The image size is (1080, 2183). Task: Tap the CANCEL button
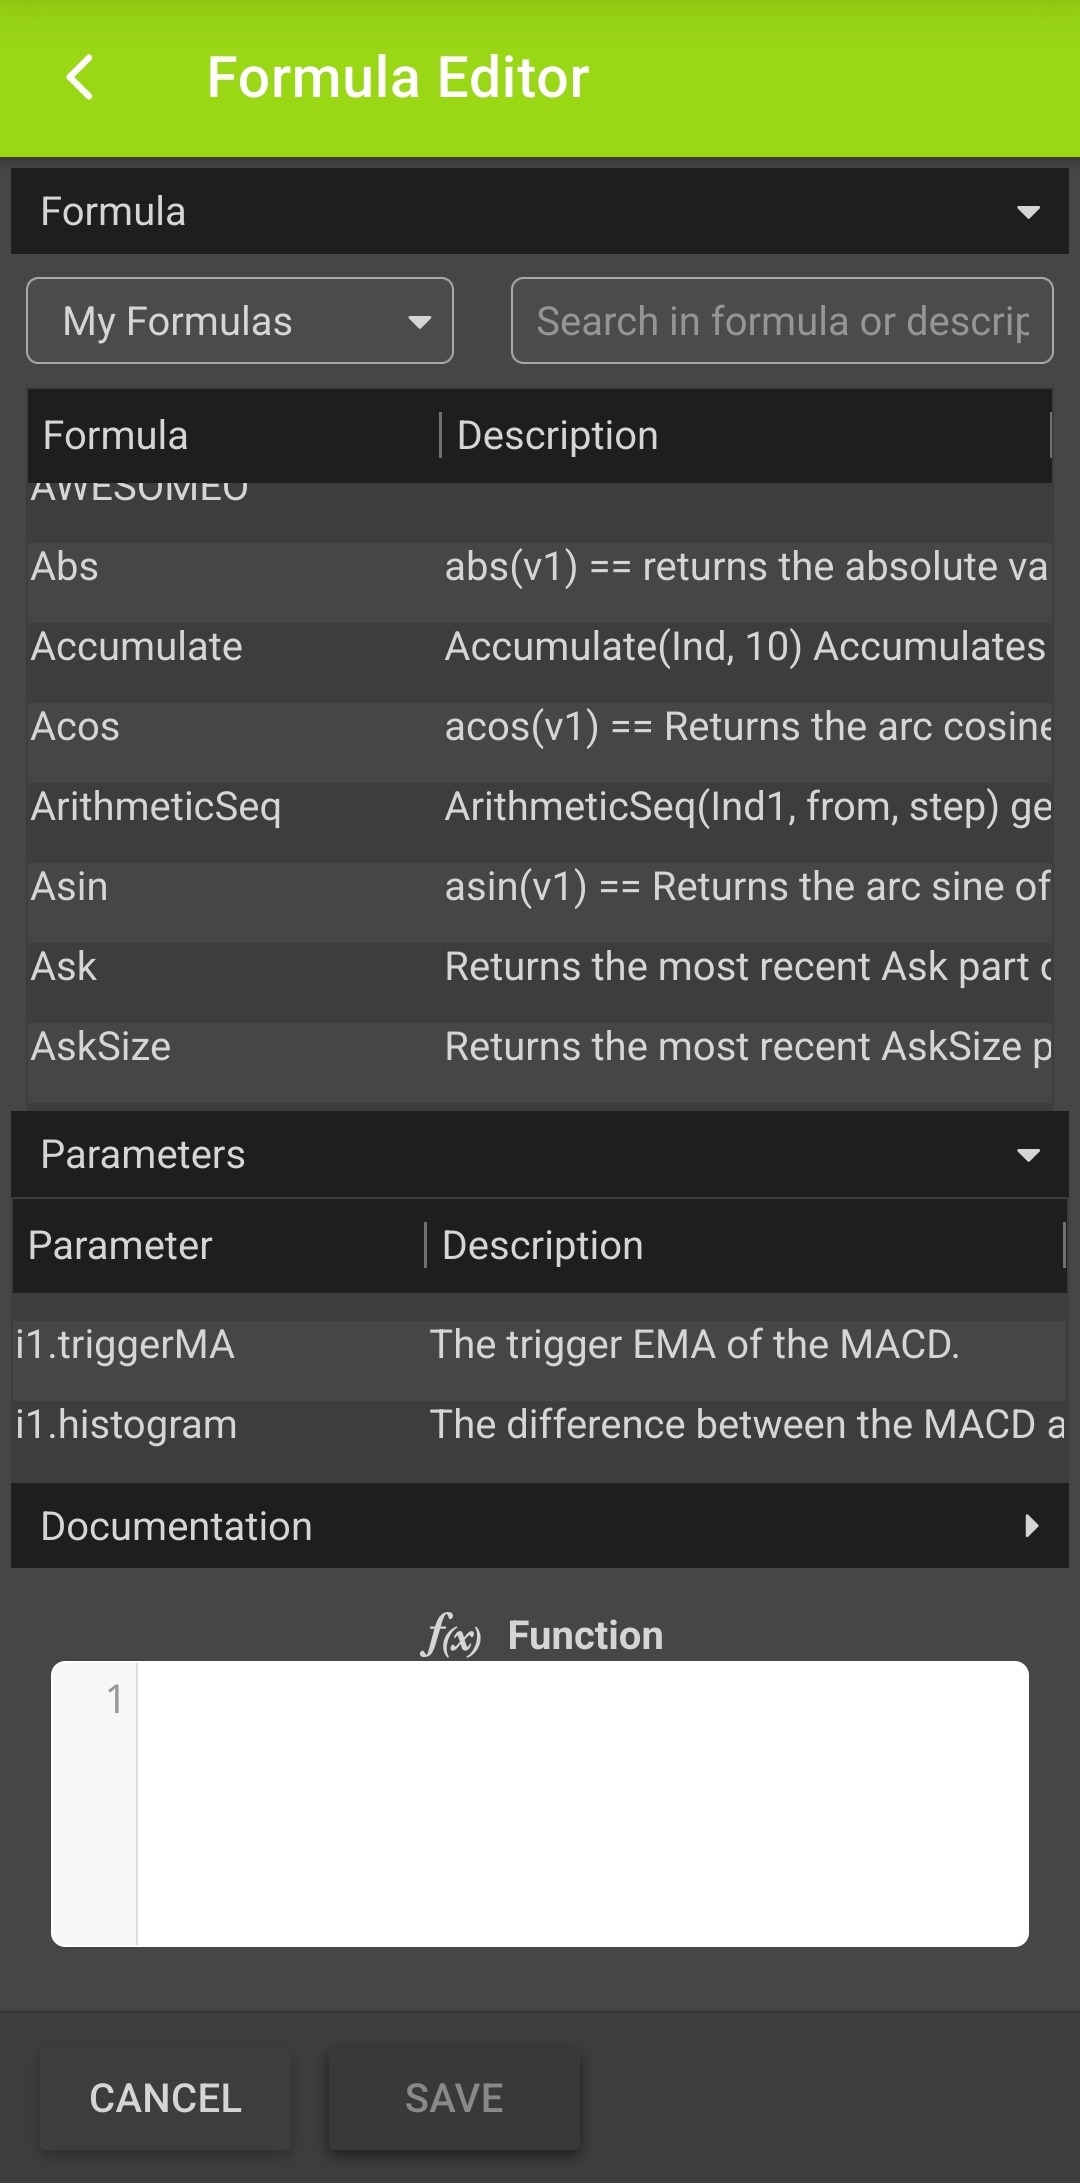coord(166,2098)
